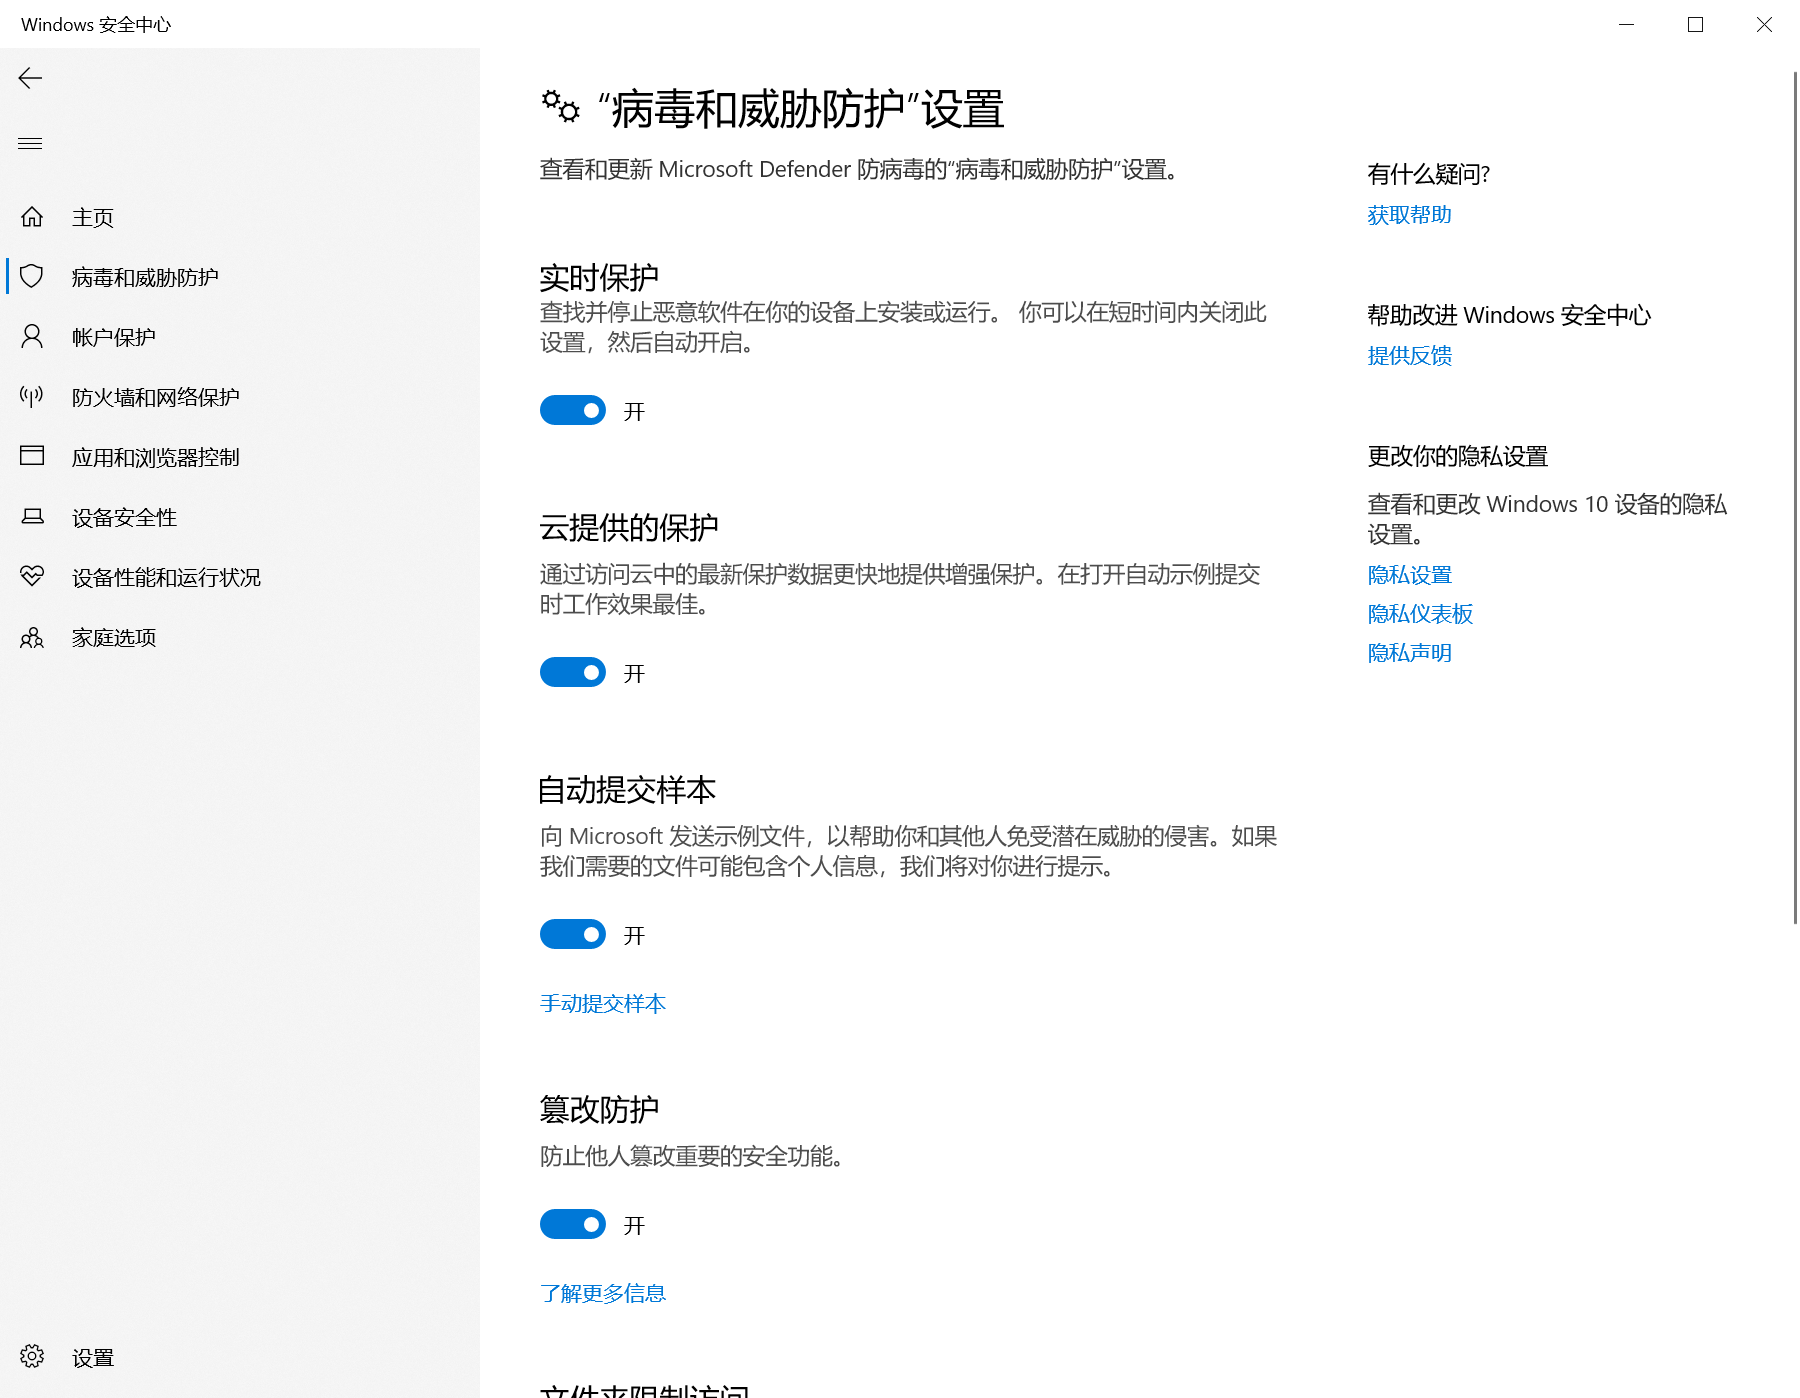Click the 帮助改进 Windows 安全中心 heading
The width and height of the screenshot is (1800, 1398).
pos(1509,315)
